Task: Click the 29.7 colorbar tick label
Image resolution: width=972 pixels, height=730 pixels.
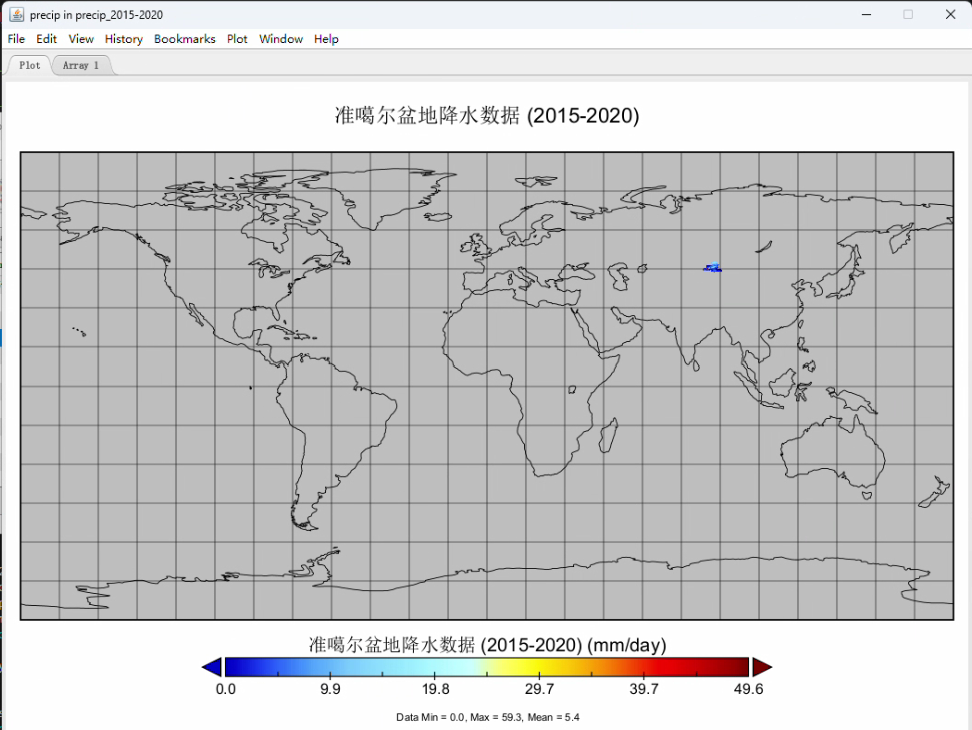Action: 539,689
